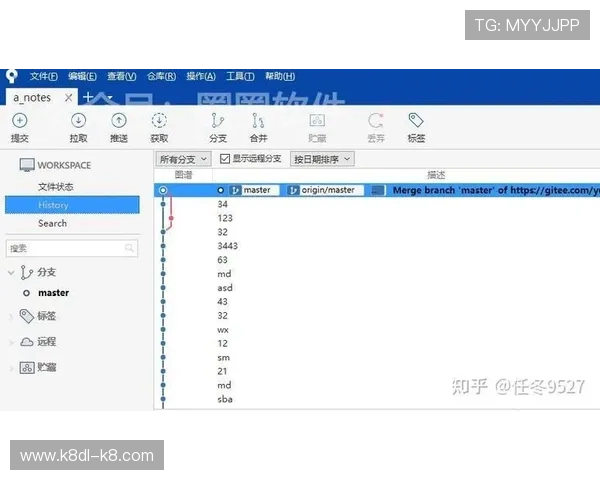Click the 分支 branch icon in sidebar
This screenshot has width=600, height=480.
pos(26,272)
